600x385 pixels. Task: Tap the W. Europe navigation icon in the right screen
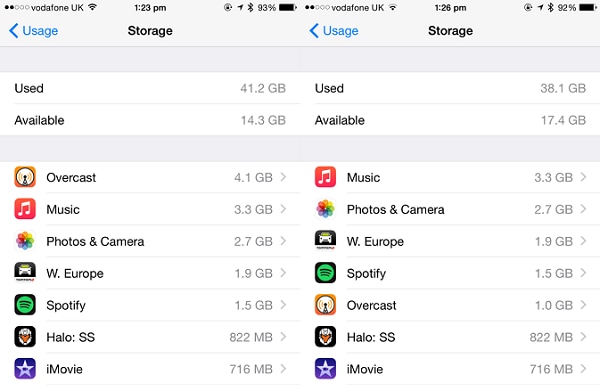tap(326, 241)
